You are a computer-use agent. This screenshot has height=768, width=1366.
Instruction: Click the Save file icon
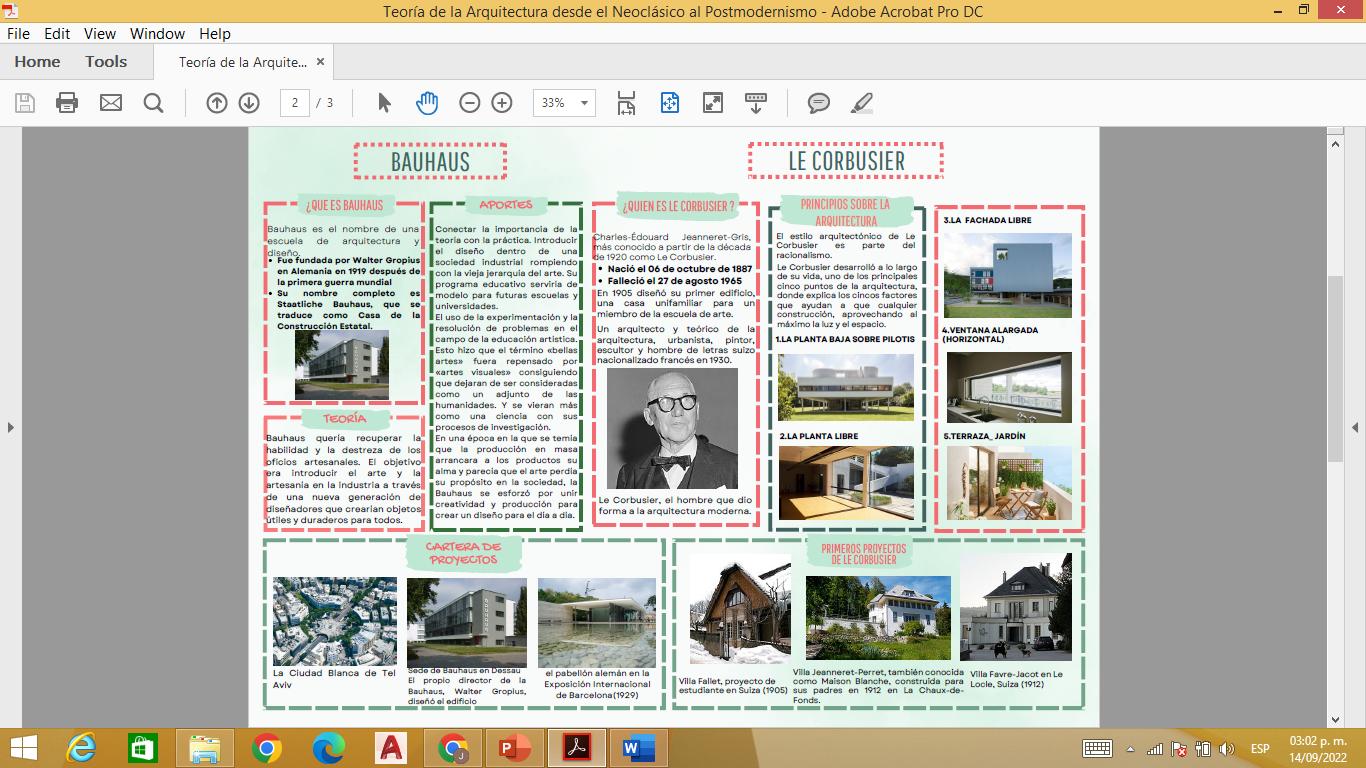[x=25, y=102]
